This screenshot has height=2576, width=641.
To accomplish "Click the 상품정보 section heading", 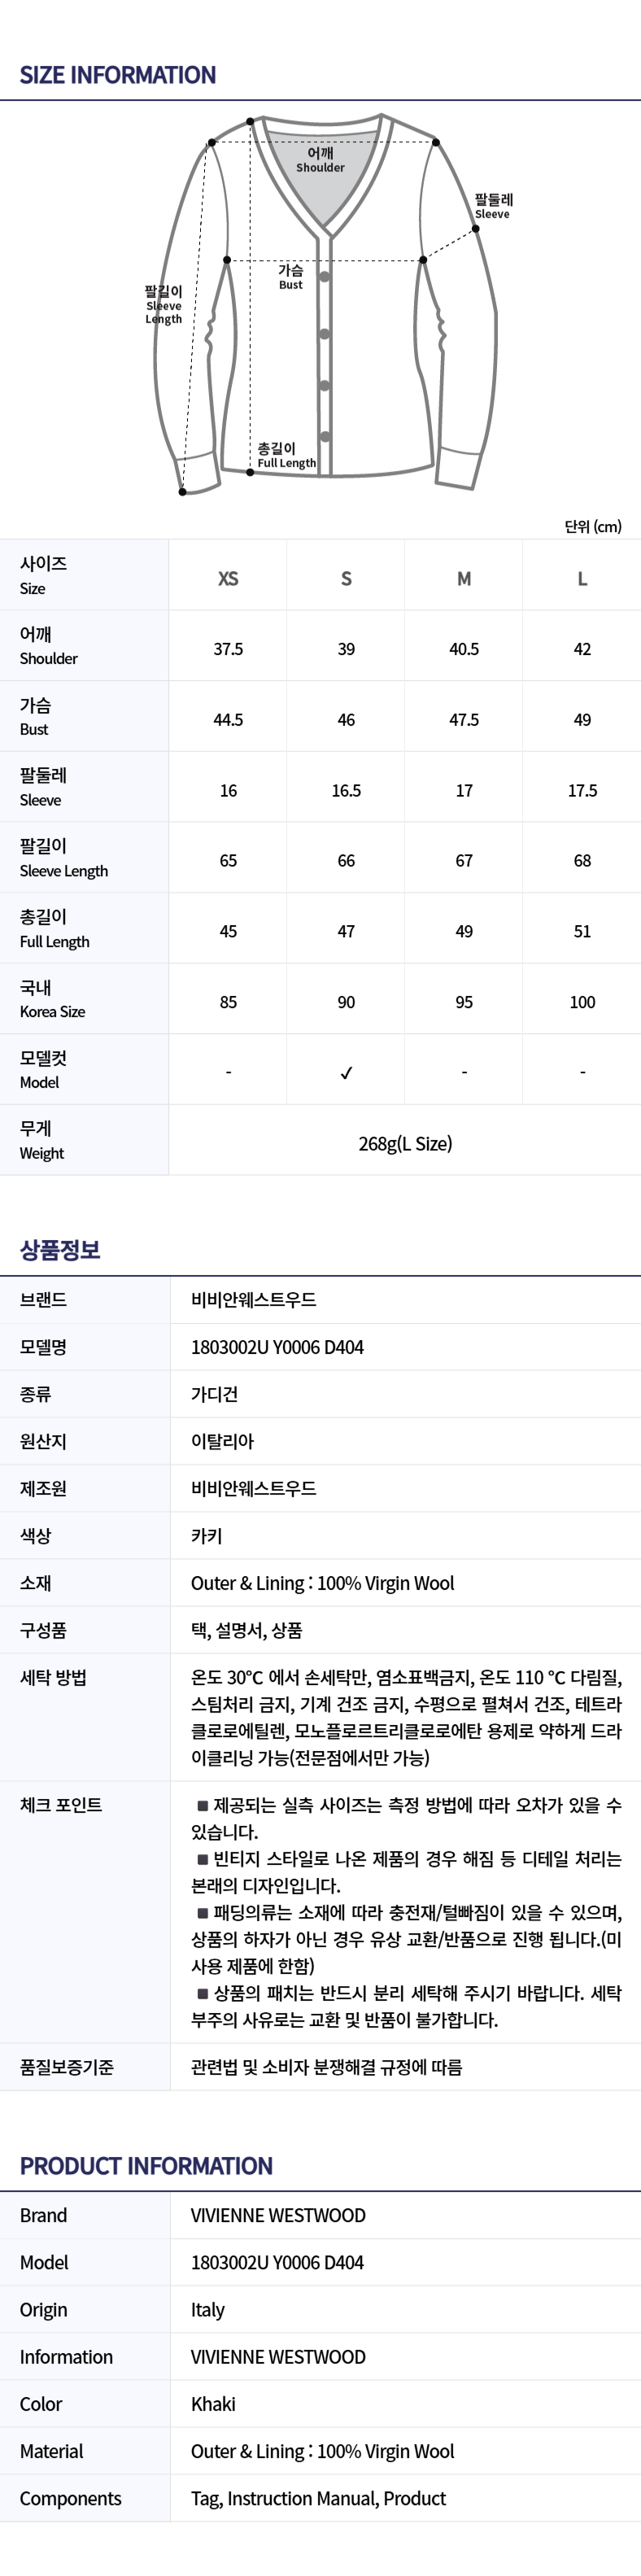I will (60, 1250).
